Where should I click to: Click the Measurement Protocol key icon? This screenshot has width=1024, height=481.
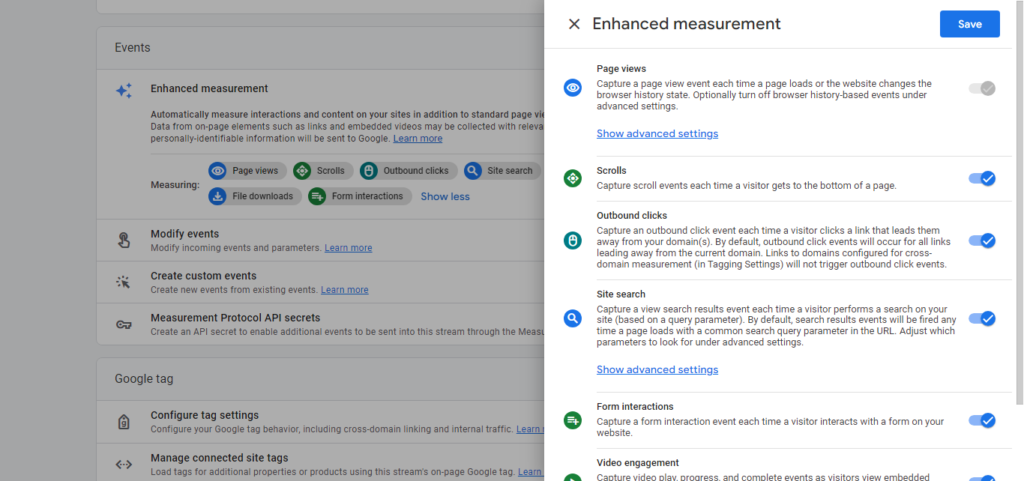(124, 324)
